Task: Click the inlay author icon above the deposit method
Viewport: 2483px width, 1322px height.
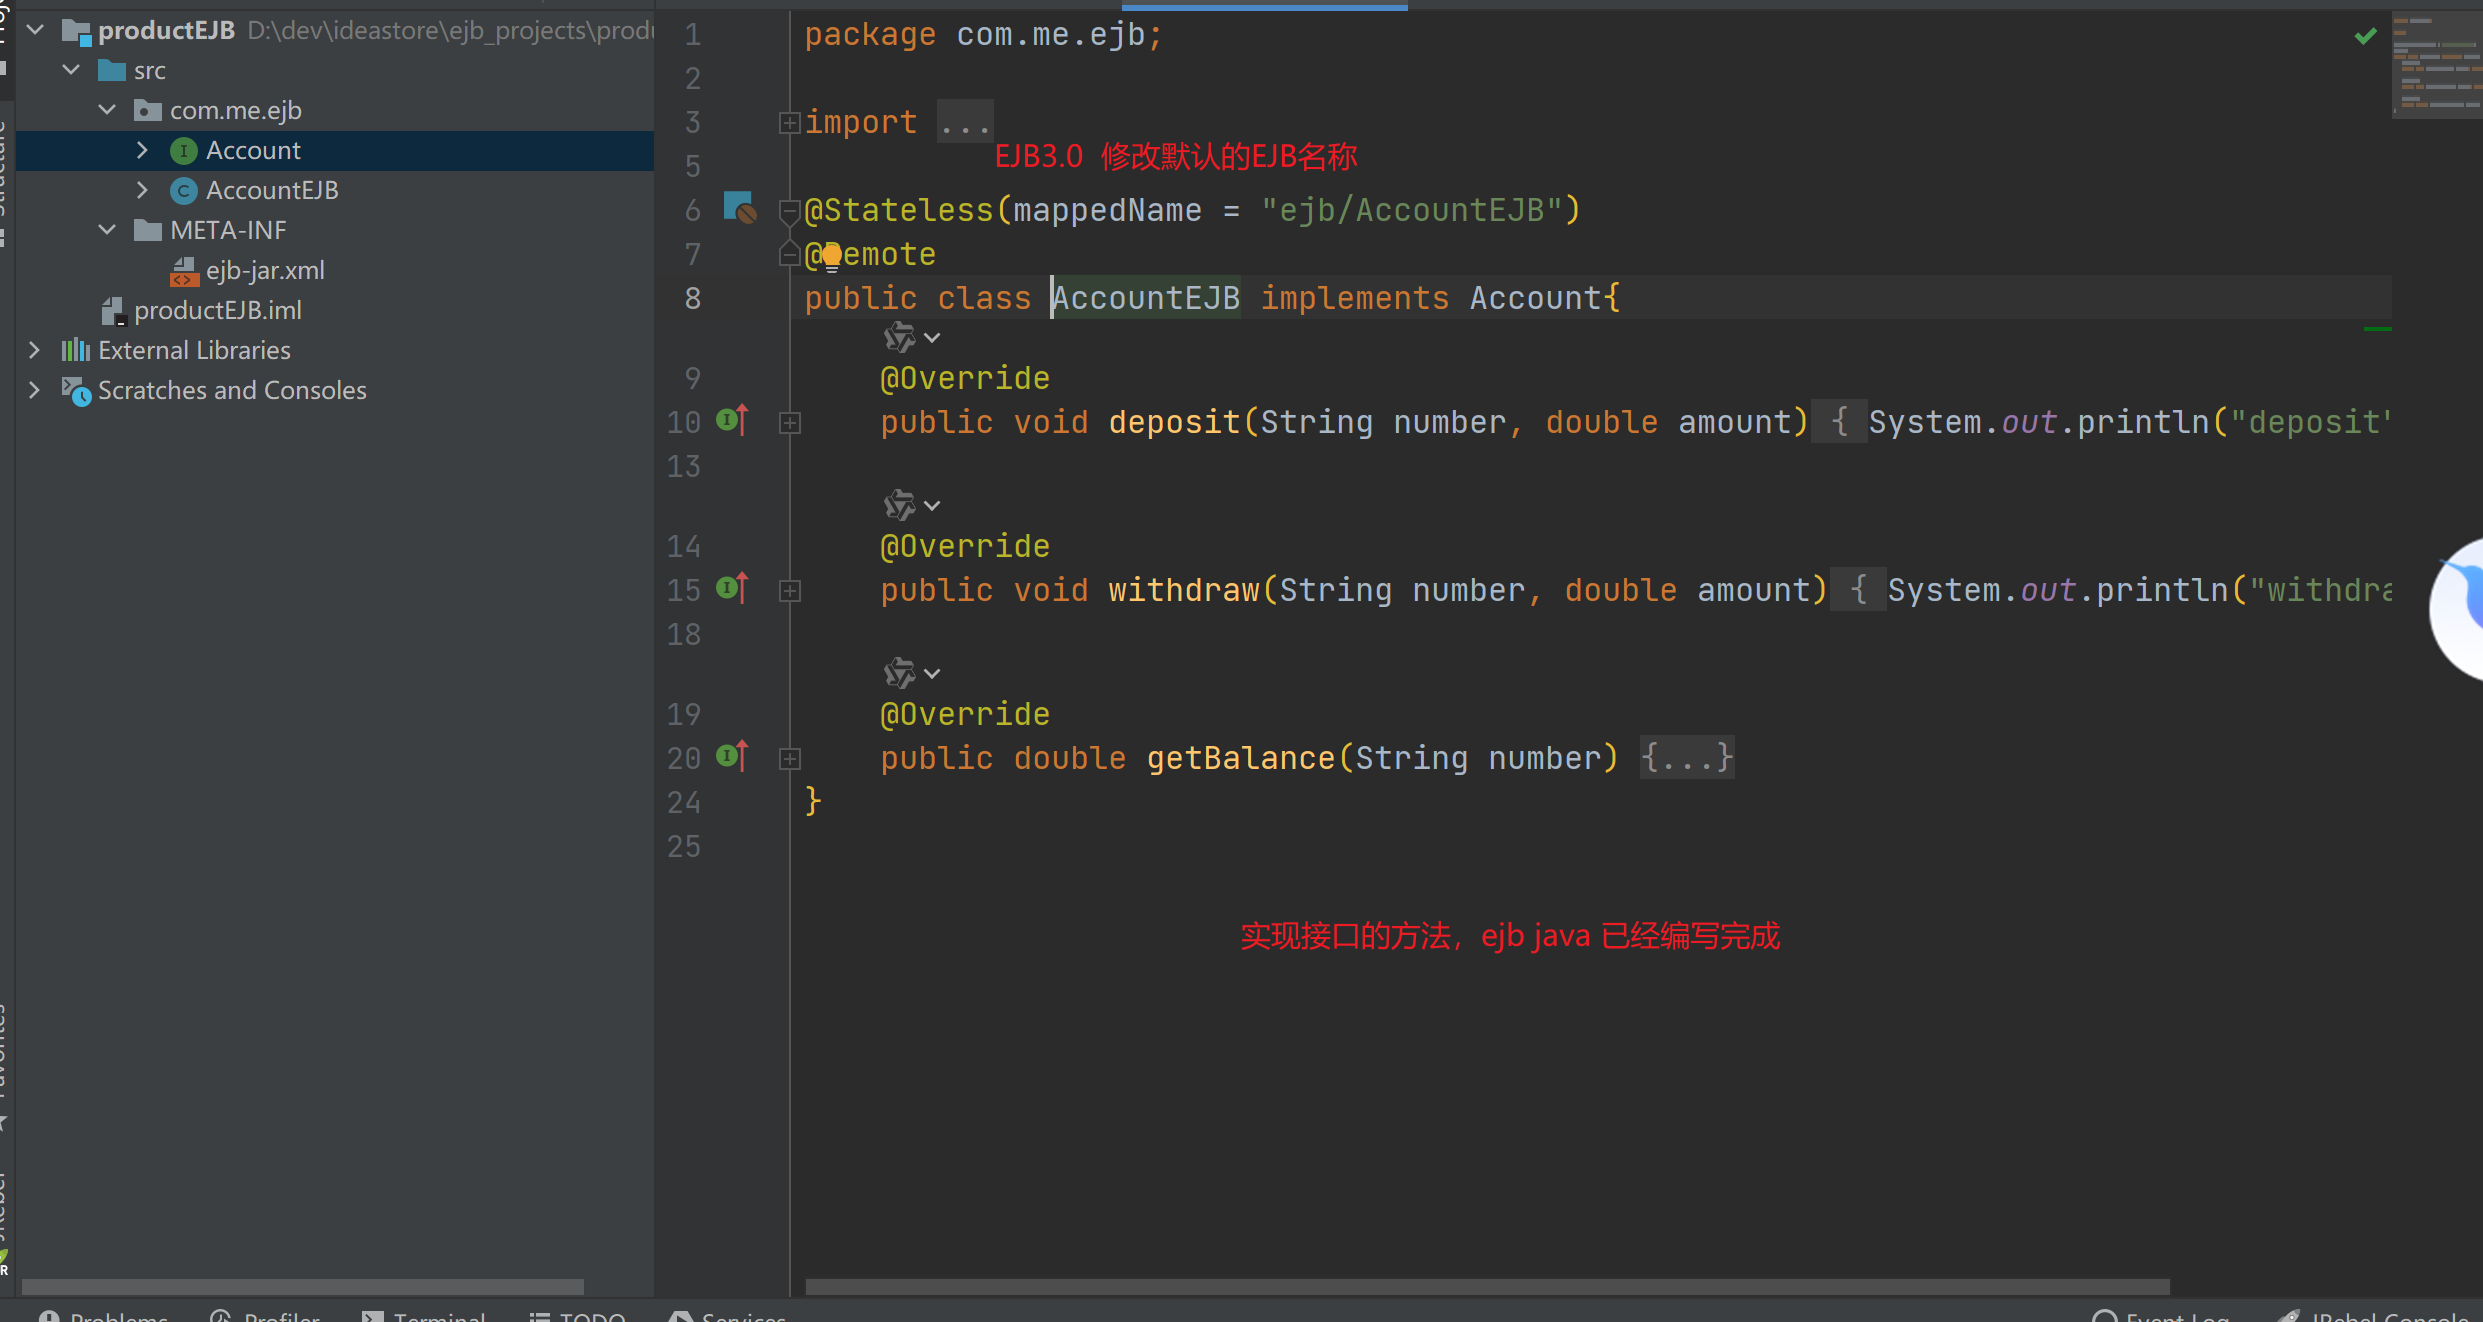Action: 899,338
